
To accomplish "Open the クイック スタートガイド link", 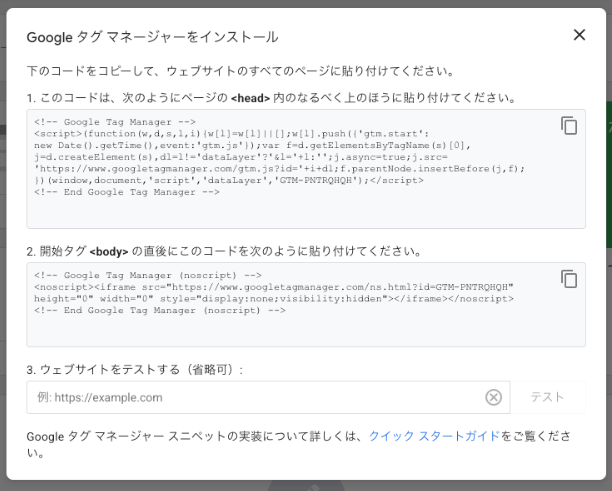I will tap(434, 436).
